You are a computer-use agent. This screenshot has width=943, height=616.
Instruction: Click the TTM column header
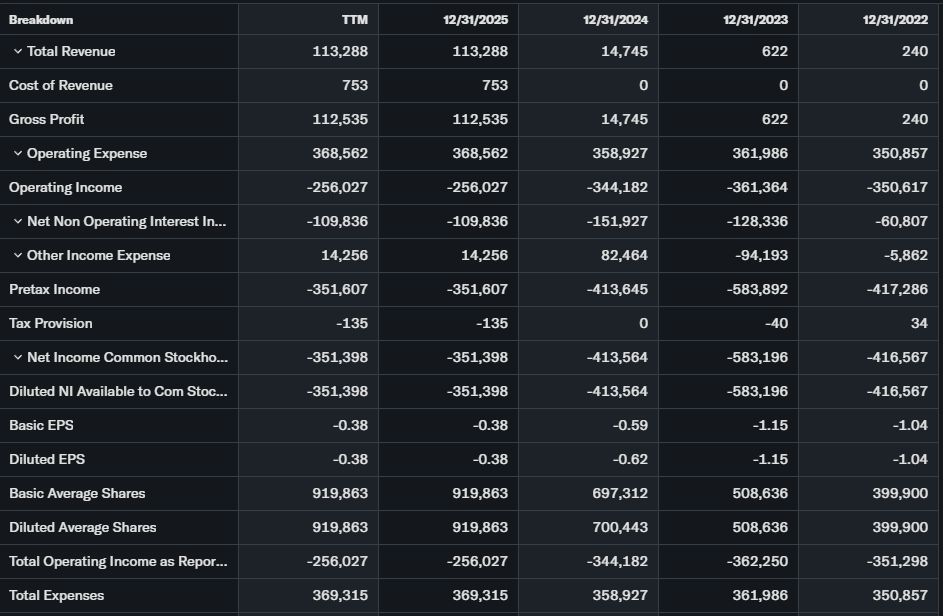(x=354, y=20)
